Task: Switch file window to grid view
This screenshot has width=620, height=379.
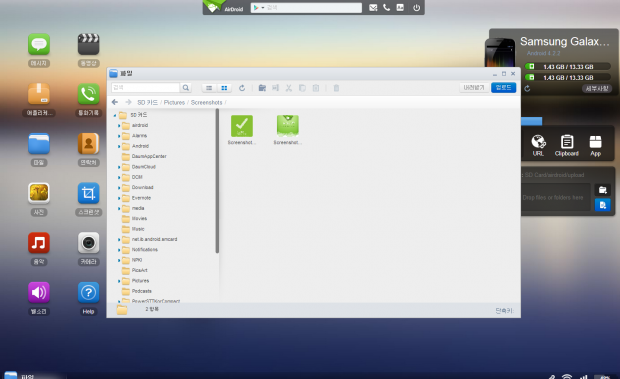Action: pos(224,88)
